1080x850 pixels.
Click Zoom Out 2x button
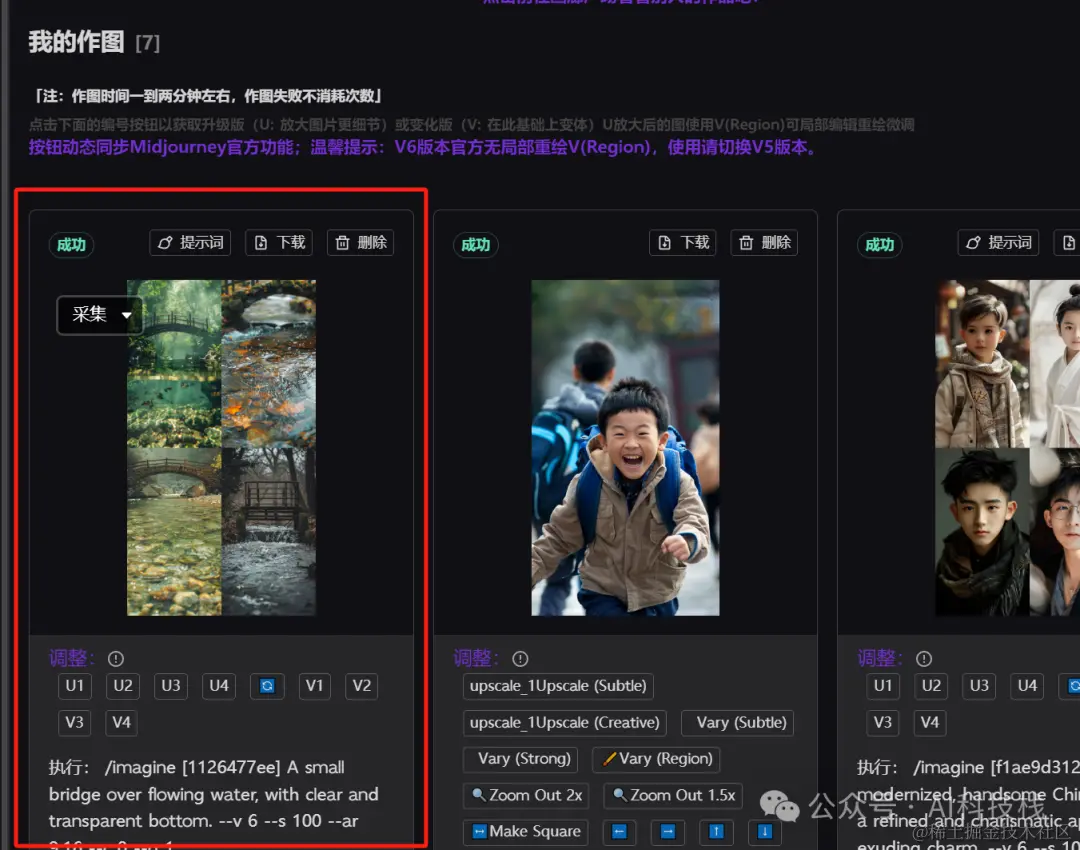coord(526,795)
